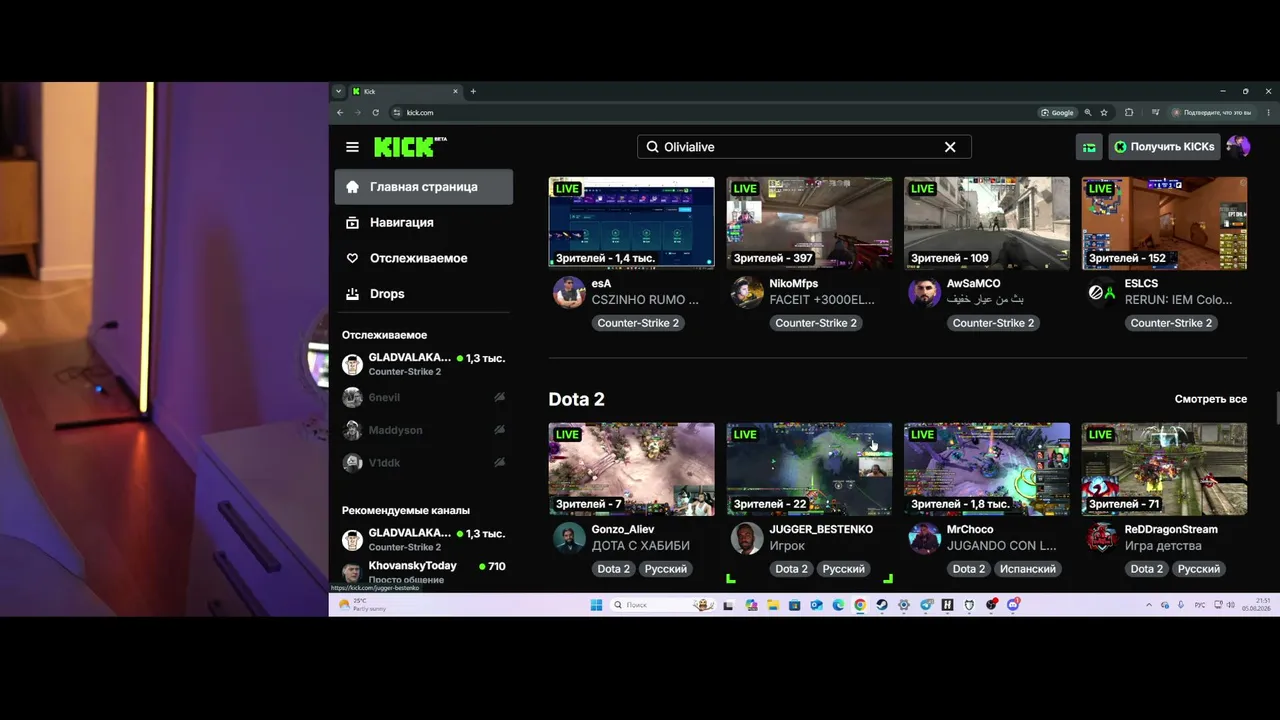Click Counter-Strike 2 tag under NikoMfps
This screenshot has width=1280, height=720.
tap(816, 323)
